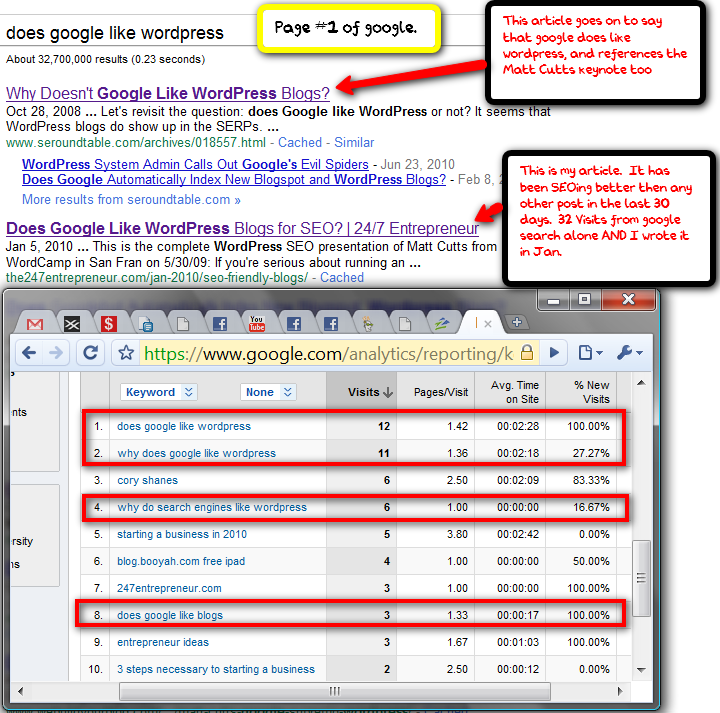Open 'Does Google Automatically Index New Blogspot' link
This screenshot has height=713, width=720.
click(234, 180)
